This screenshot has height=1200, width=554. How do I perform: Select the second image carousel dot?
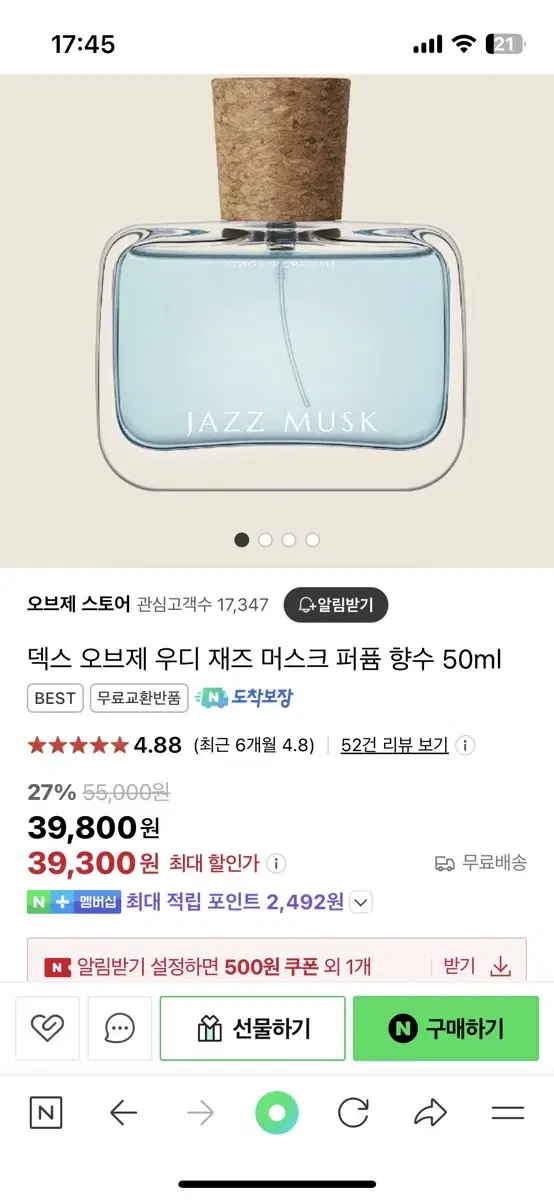[265, 540]
